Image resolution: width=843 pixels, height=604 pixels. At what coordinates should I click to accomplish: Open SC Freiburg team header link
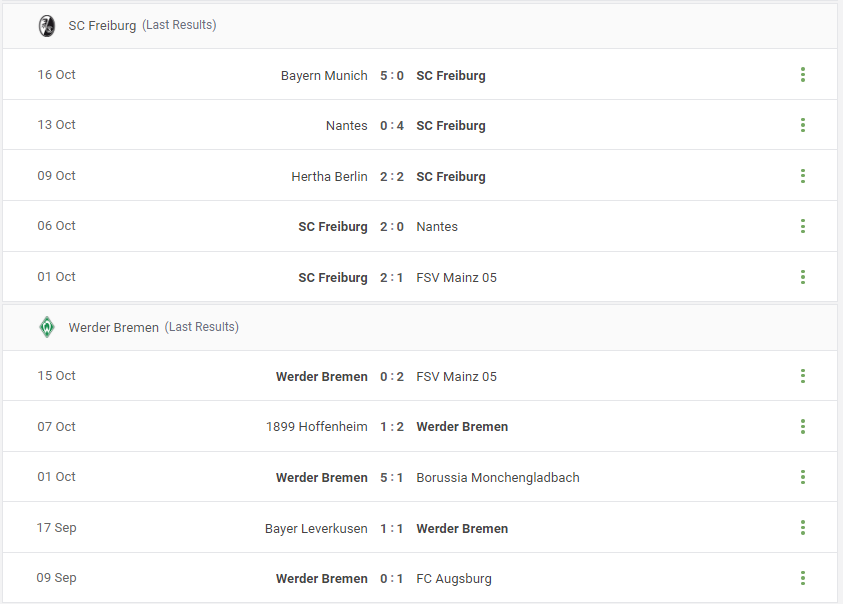point(102,25)
